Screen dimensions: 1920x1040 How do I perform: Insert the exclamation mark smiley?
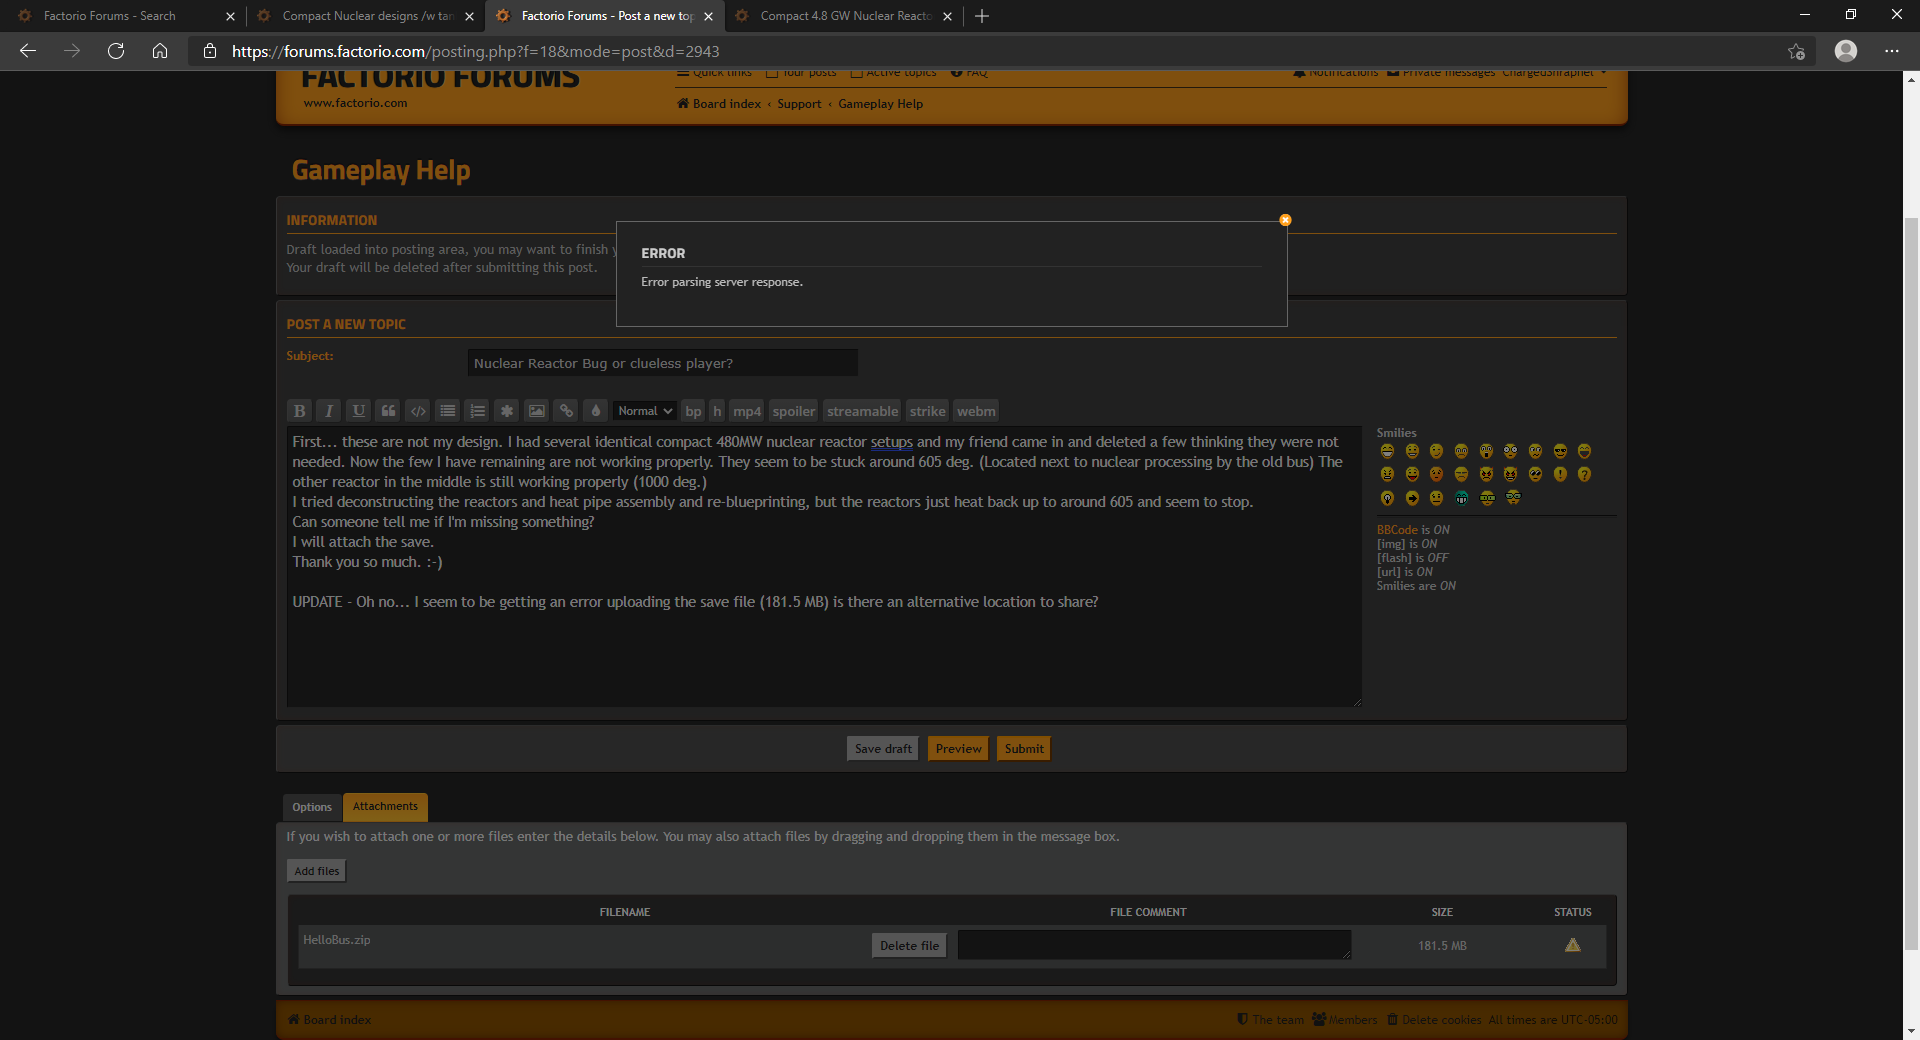(1560, 474)
